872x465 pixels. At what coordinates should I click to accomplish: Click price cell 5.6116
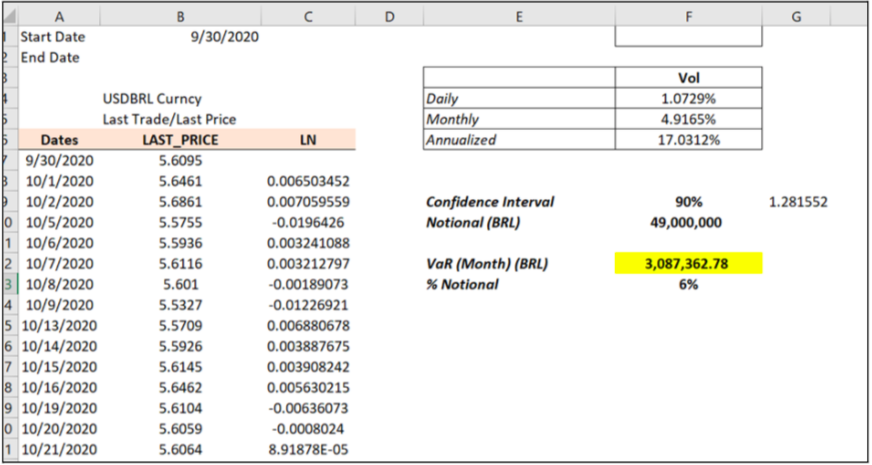pyautogui.click(x=181, y=264)
